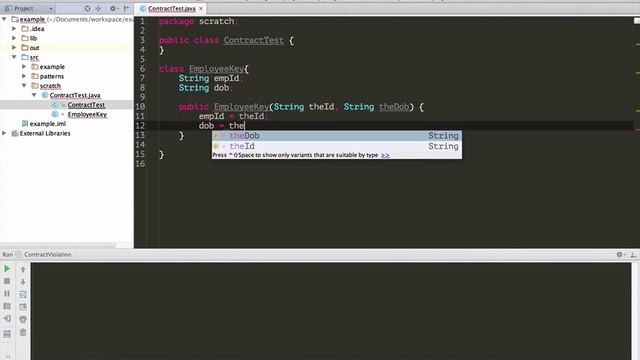Image resolution: width=640 pixels, height=360 pixels.
Task: Click EmployeeKey class name on line 6
Action: (216, 69)
